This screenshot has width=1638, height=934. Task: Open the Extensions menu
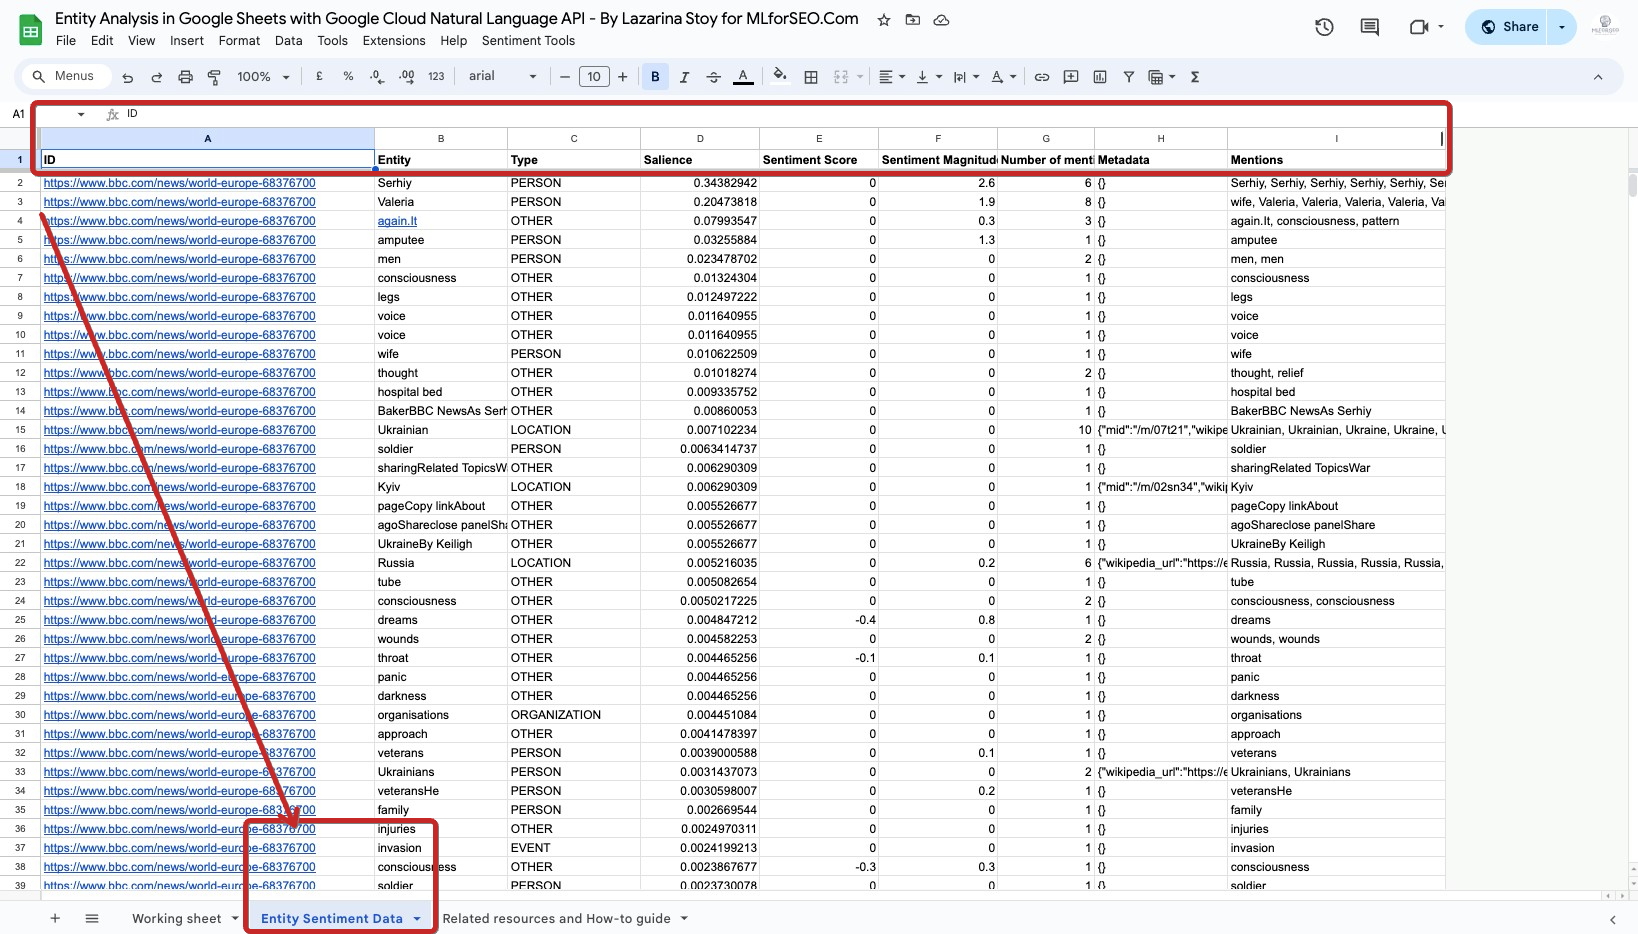click(394, 41)
